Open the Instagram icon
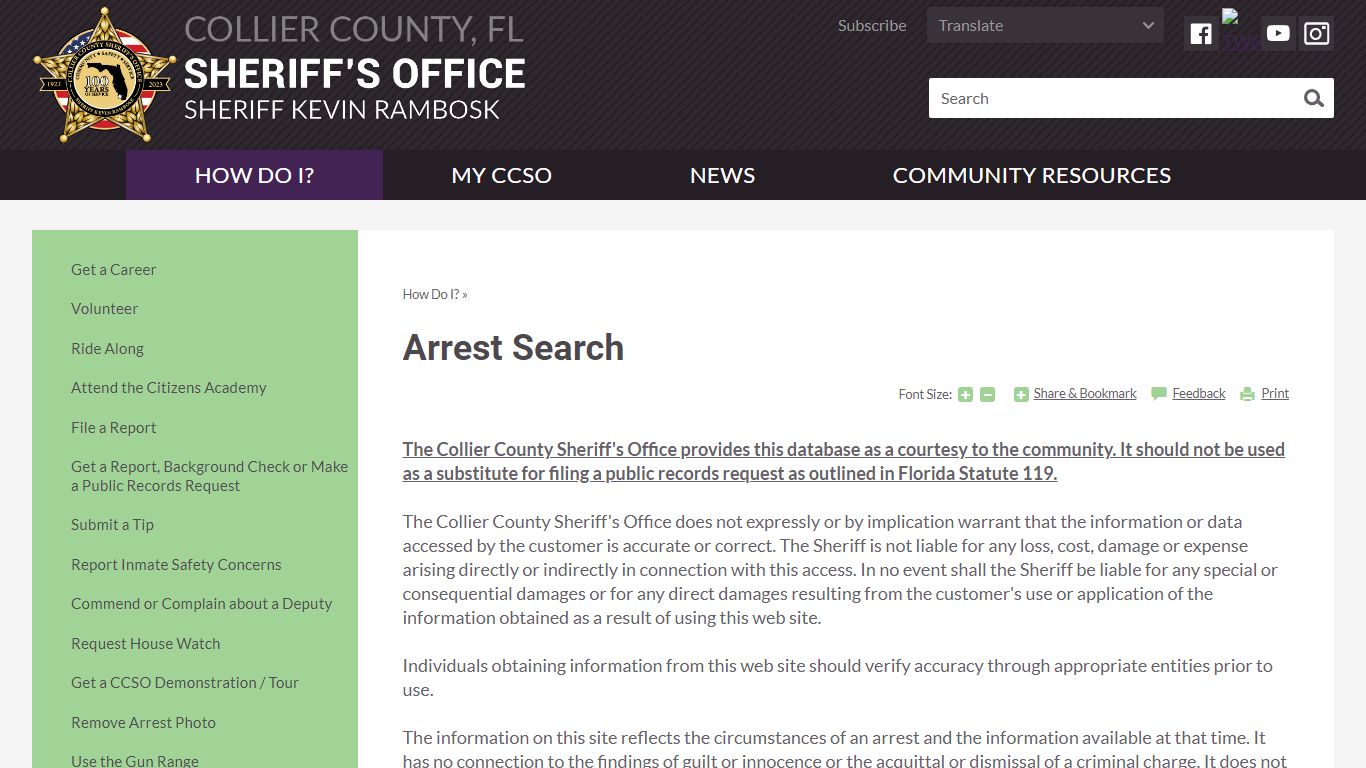 [1317, 34]
